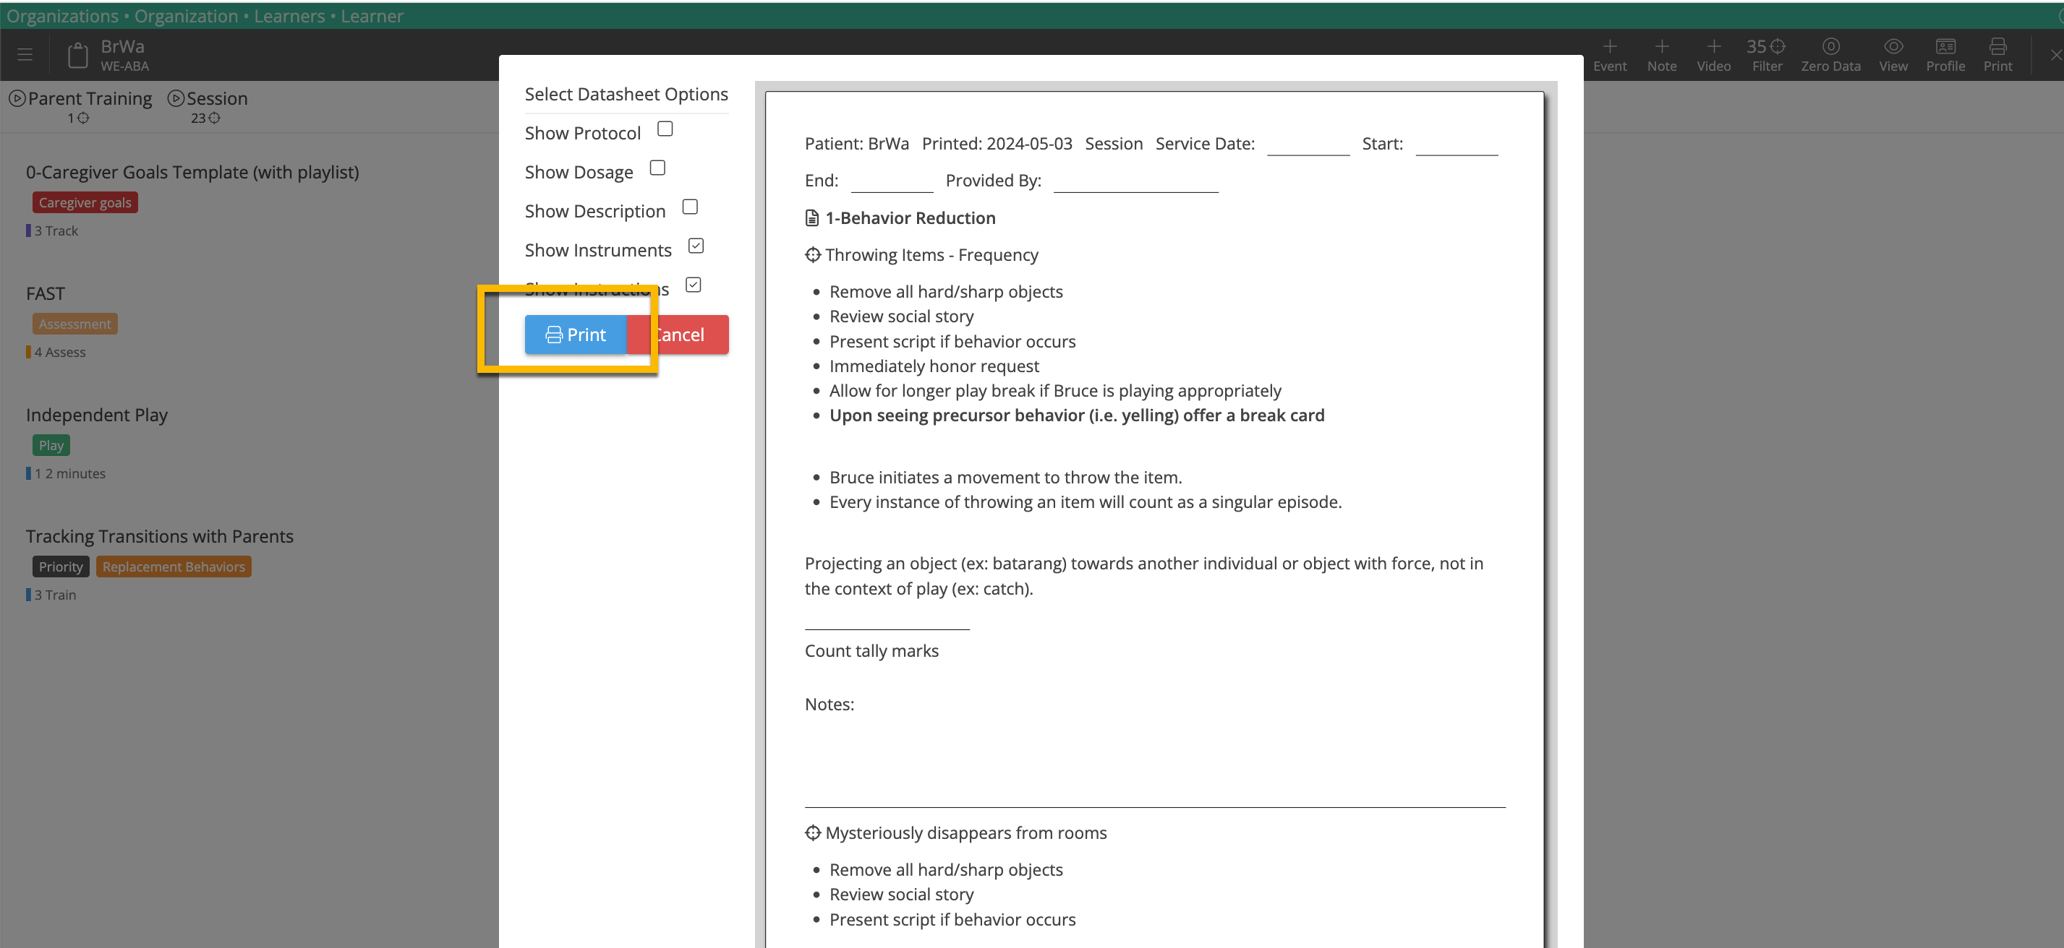This screenshot has height=948, width=2064.
Task: Open Learners from the breadcrumb
Action: (289, 16)
